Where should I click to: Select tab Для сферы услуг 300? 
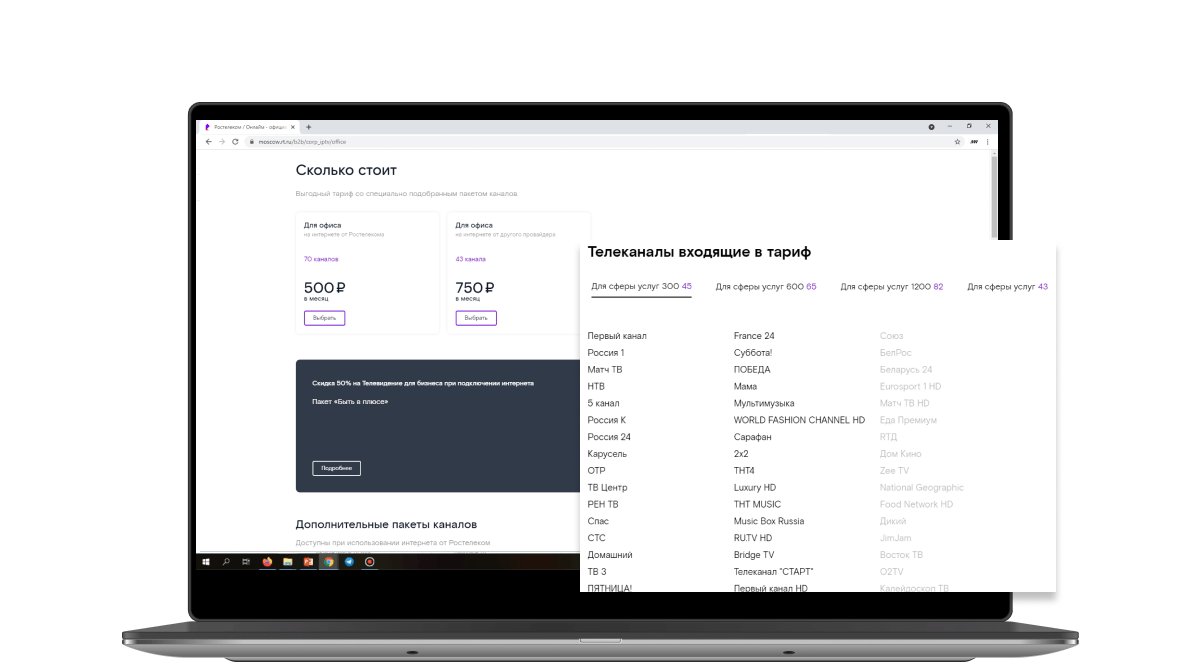coord(641,286)
